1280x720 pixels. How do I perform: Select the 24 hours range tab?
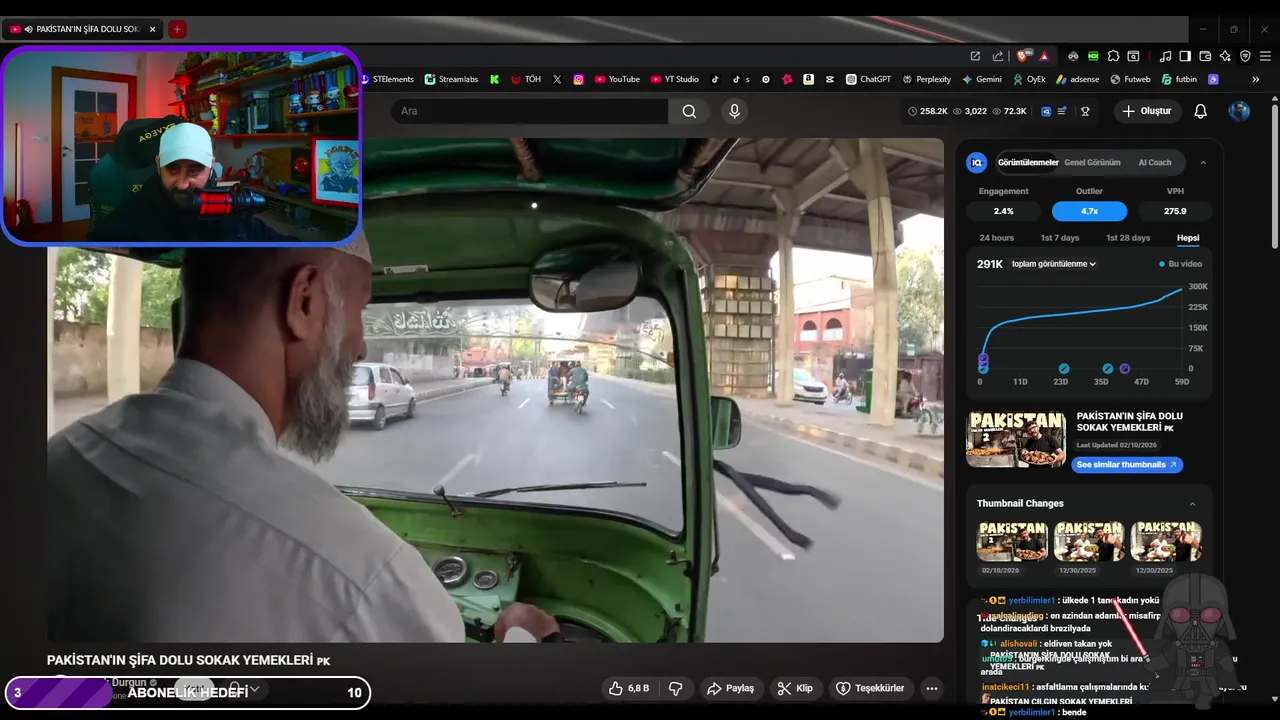[997, 238]
